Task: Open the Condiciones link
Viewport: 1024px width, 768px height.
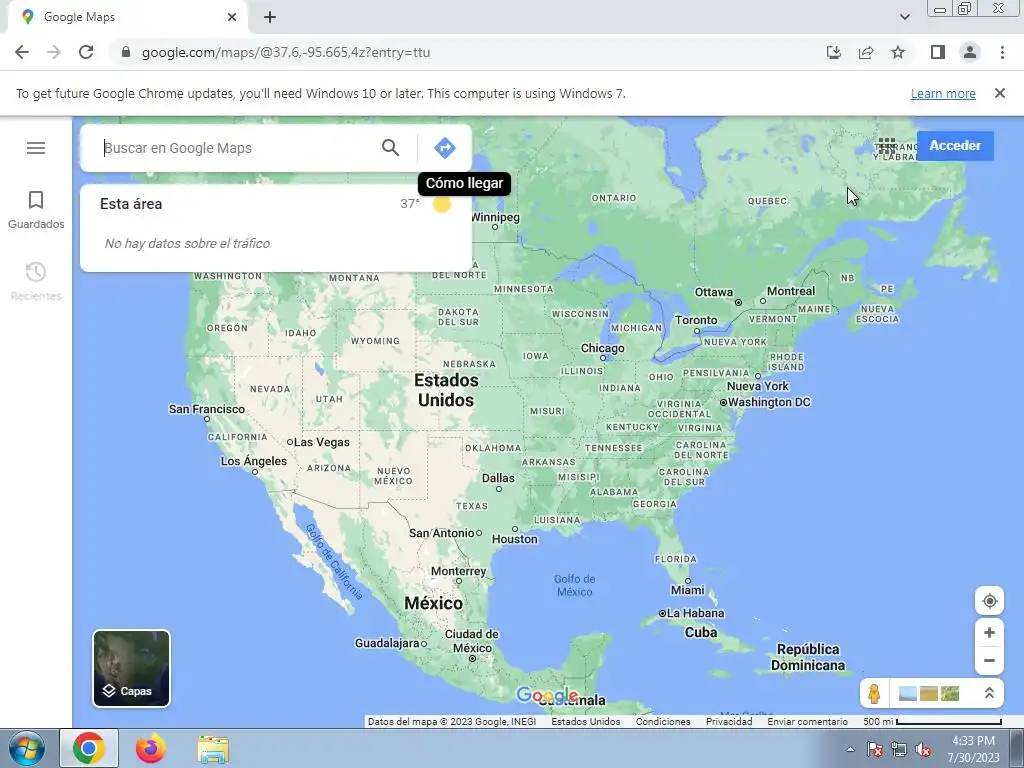Action: click(x=663, y=722)
